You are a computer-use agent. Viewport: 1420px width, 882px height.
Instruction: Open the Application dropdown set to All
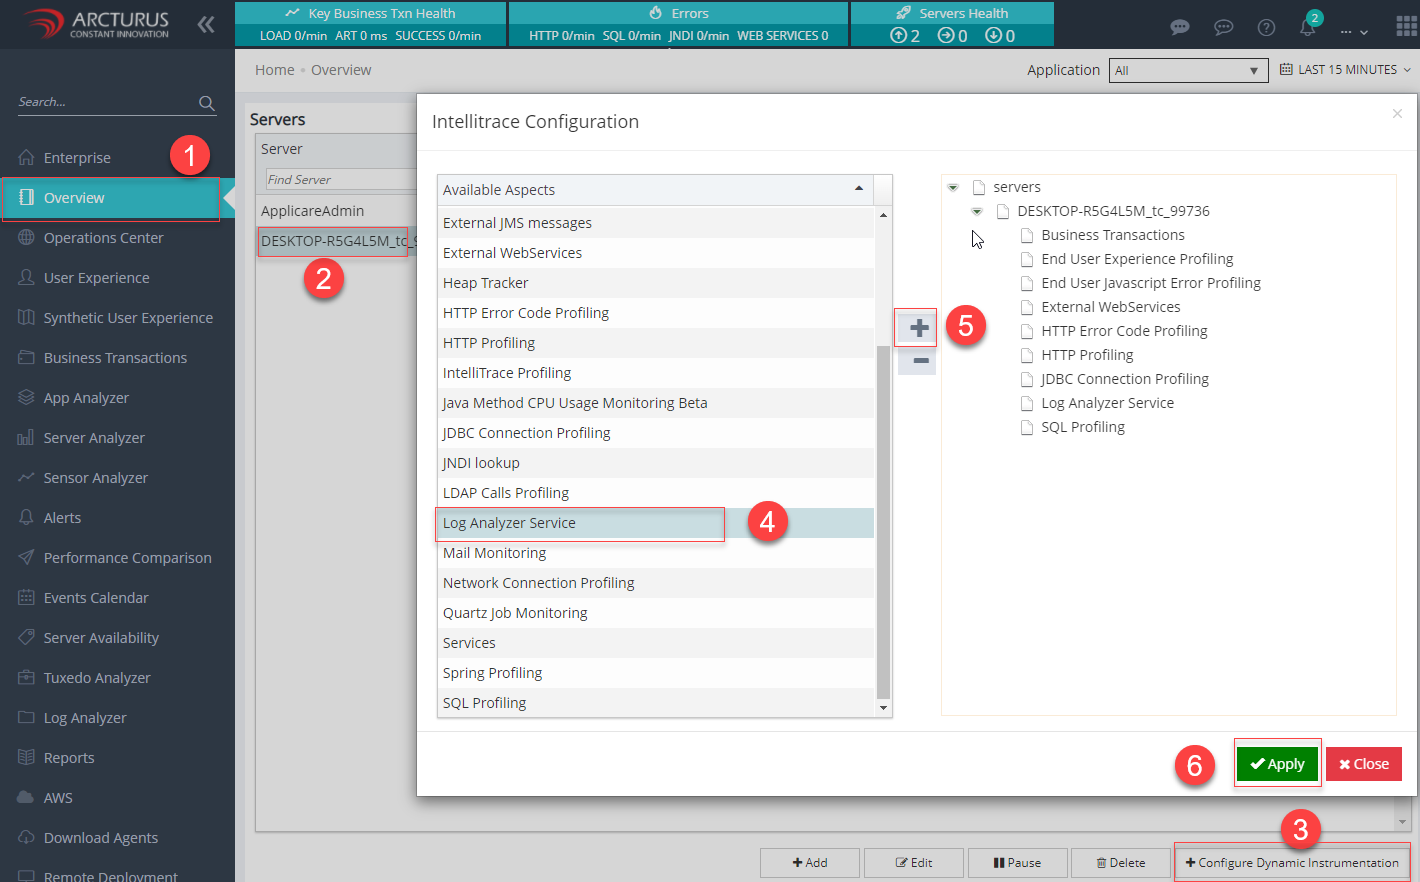[1187, 70]
